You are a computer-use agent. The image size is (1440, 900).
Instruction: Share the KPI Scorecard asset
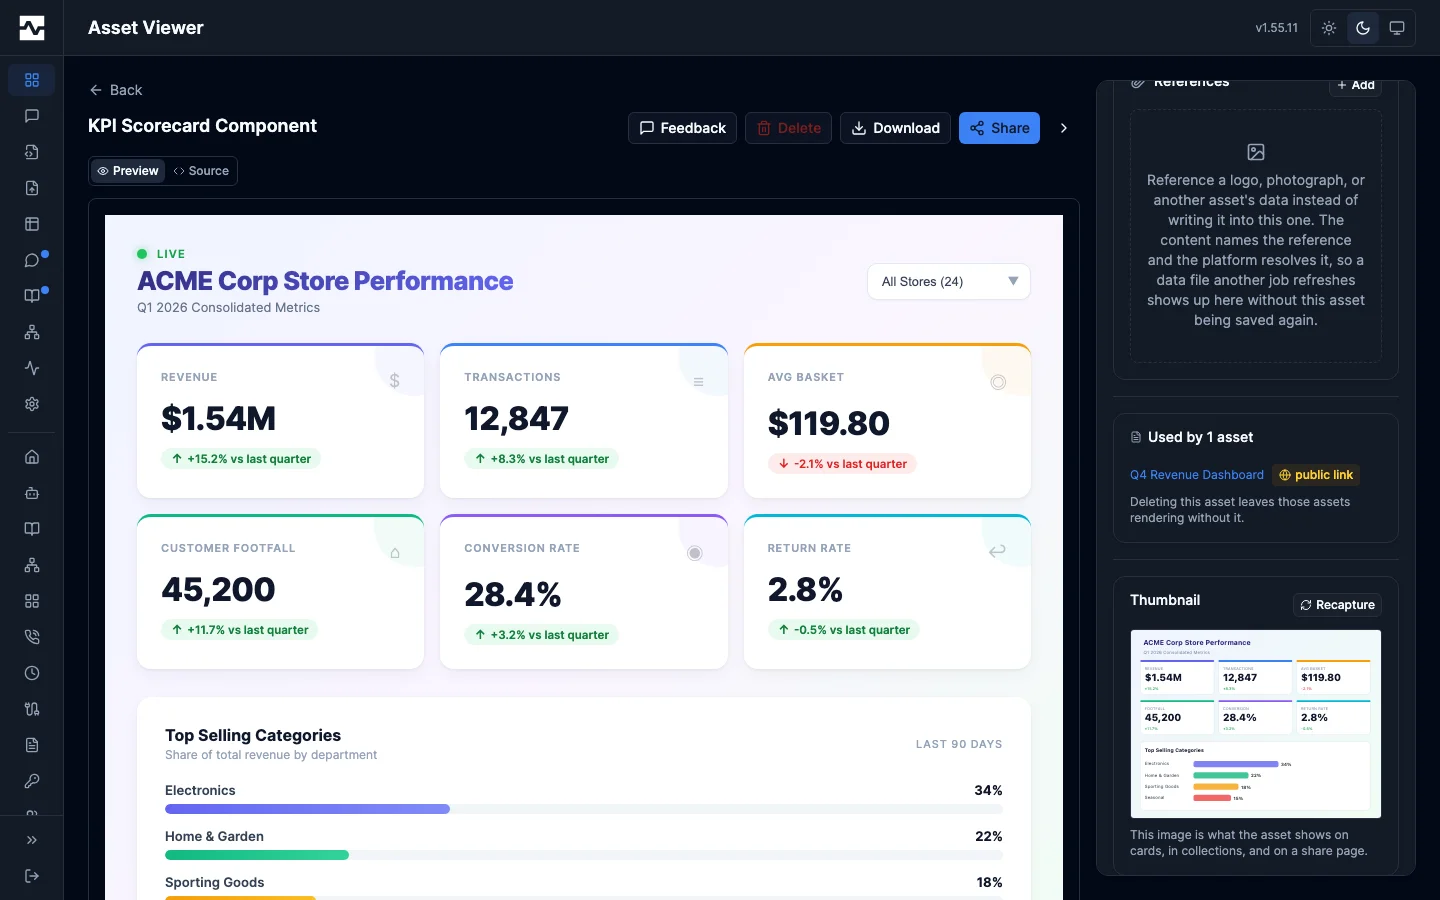click(x=1000, y=128)
